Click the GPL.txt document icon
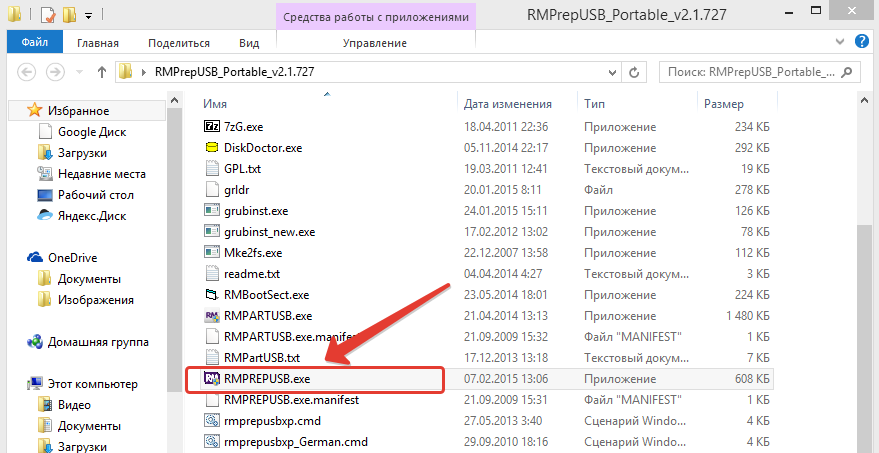Viewport: 879px width, 453px height. (211, 169)
